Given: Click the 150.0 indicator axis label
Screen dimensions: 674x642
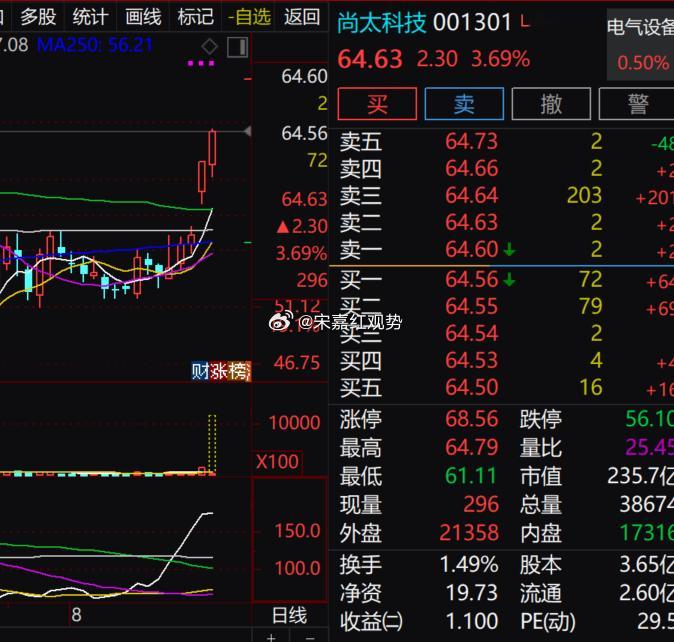Looking at the screenshot, I should pos(297,531).
